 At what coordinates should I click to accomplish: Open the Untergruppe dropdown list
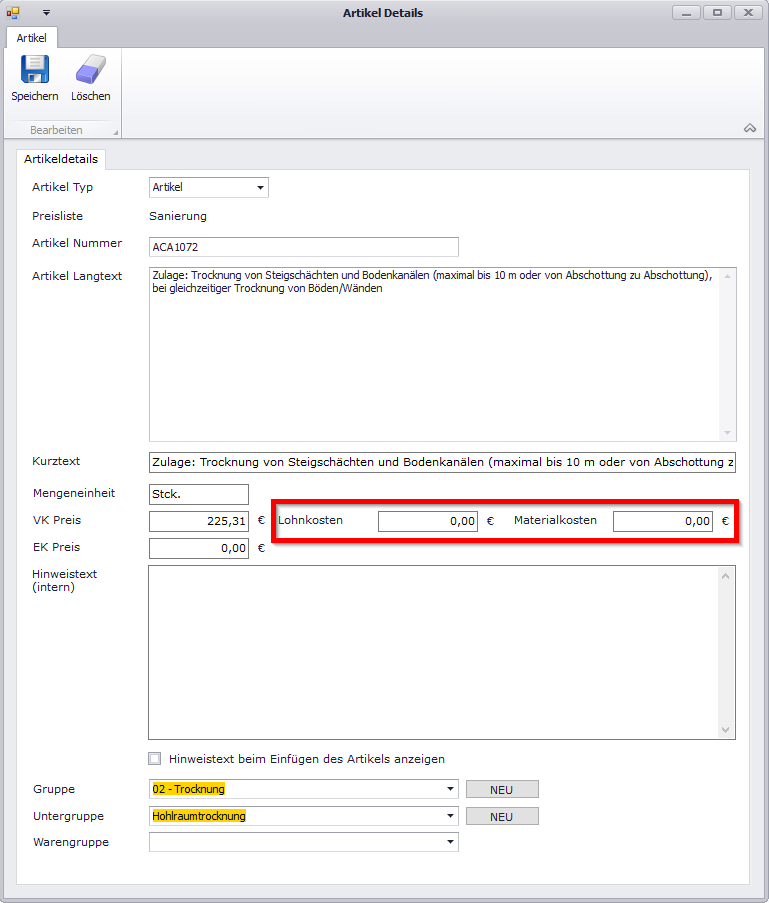tap(449, 816)
